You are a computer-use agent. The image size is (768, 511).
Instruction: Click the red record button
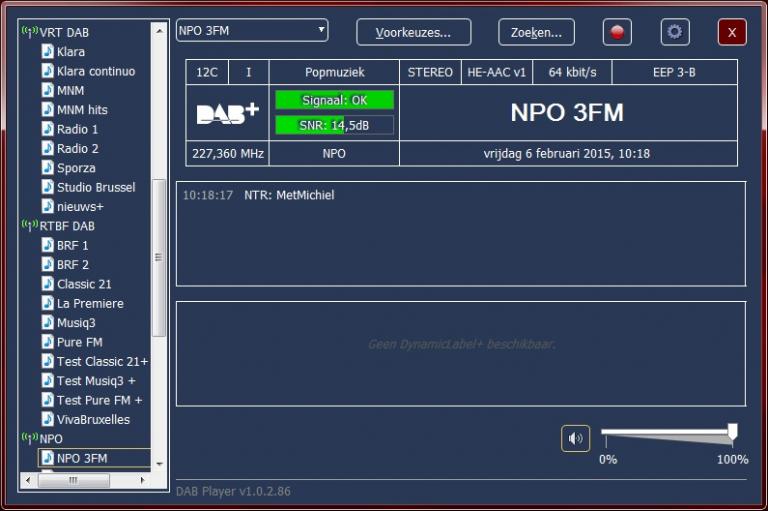(x=617, y=32)
